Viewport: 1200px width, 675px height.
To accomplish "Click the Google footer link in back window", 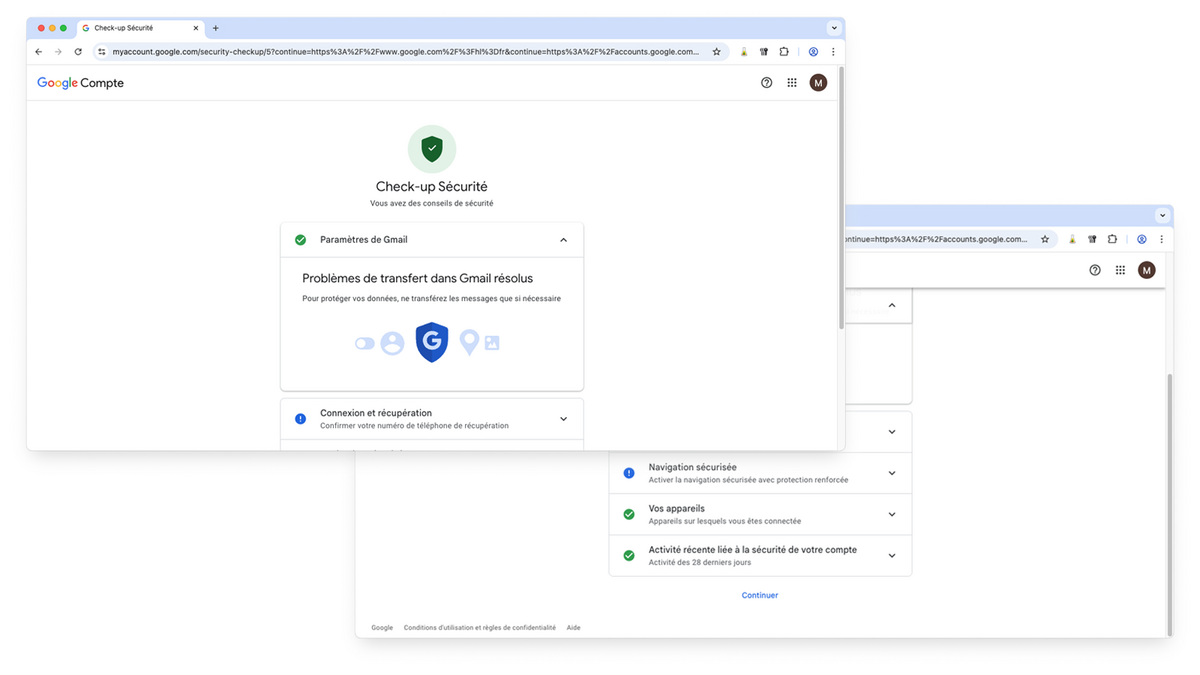I will point(382,628).
